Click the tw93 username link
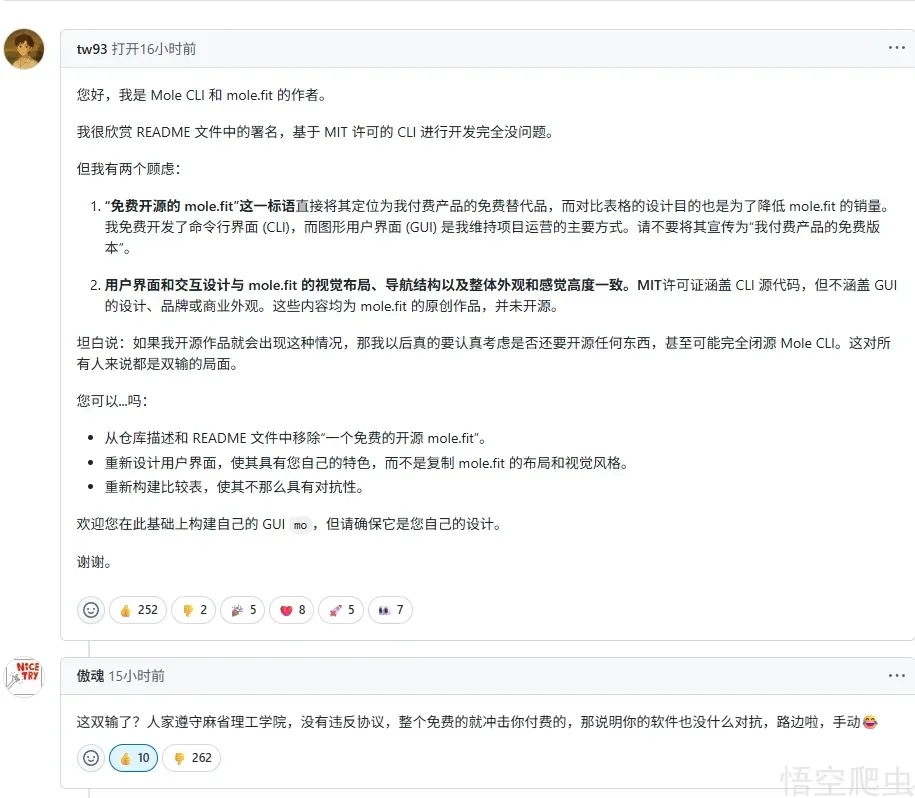This screenshot has height=798, width=915. coord(92,49)
